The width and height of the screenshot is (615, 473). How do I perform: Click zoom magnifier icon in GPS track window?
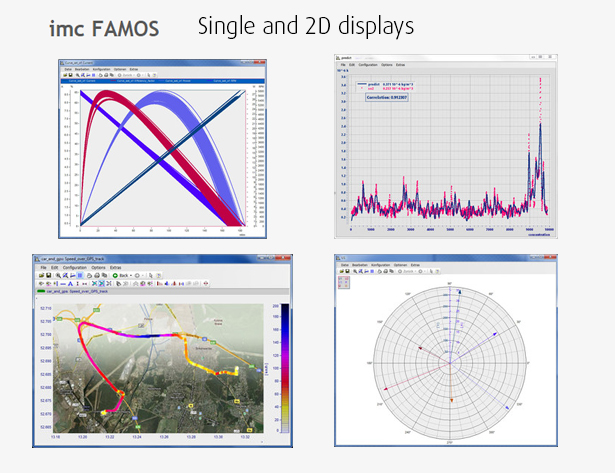[58, 275]
